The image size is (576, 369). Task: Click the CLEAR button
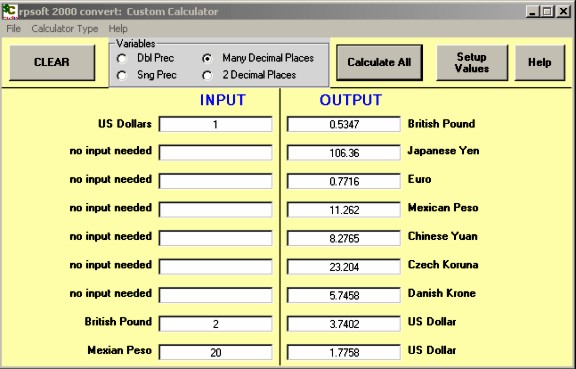coord(52,62)
